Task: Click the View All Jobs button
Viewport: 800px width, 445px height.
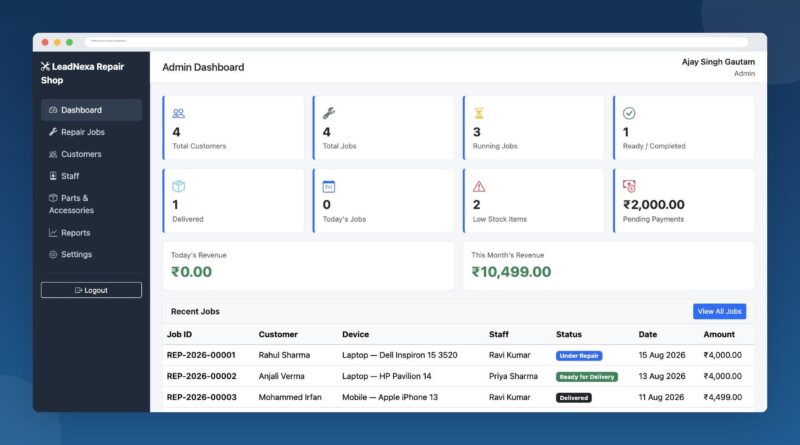Action: tap(719, 311)
